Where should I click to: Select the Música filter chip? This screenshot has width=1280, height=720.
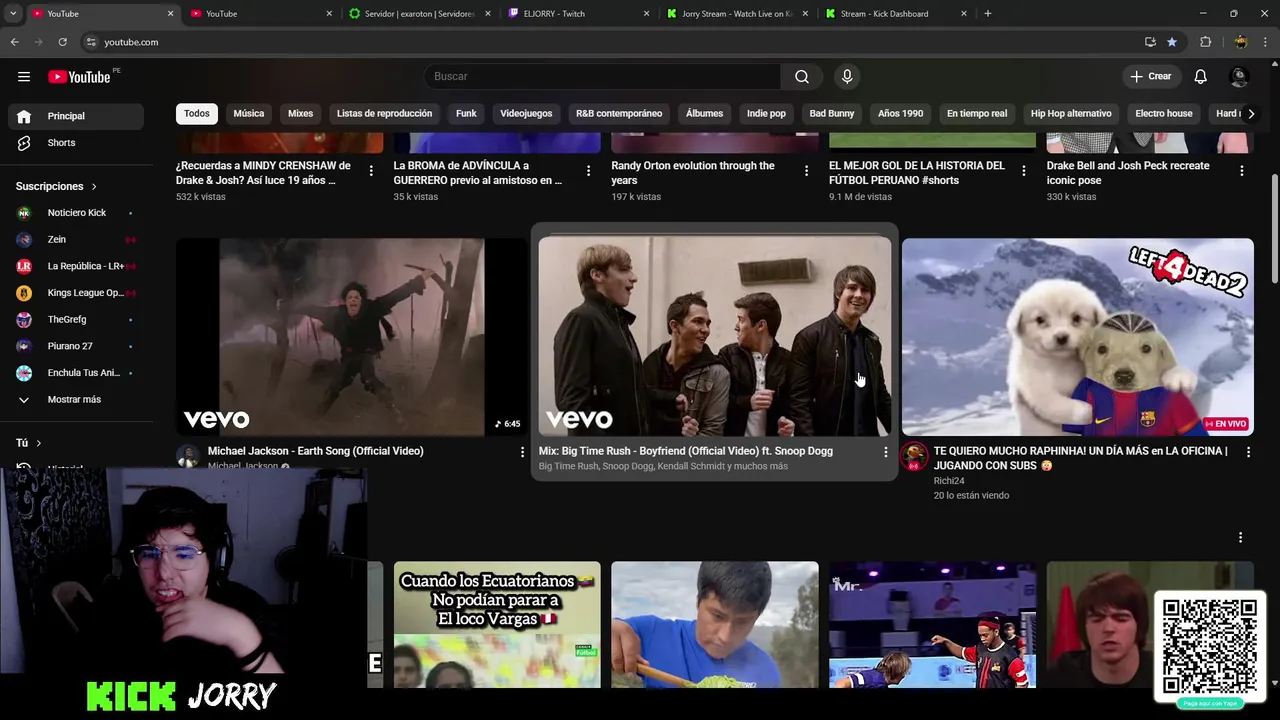pos(249,114)
